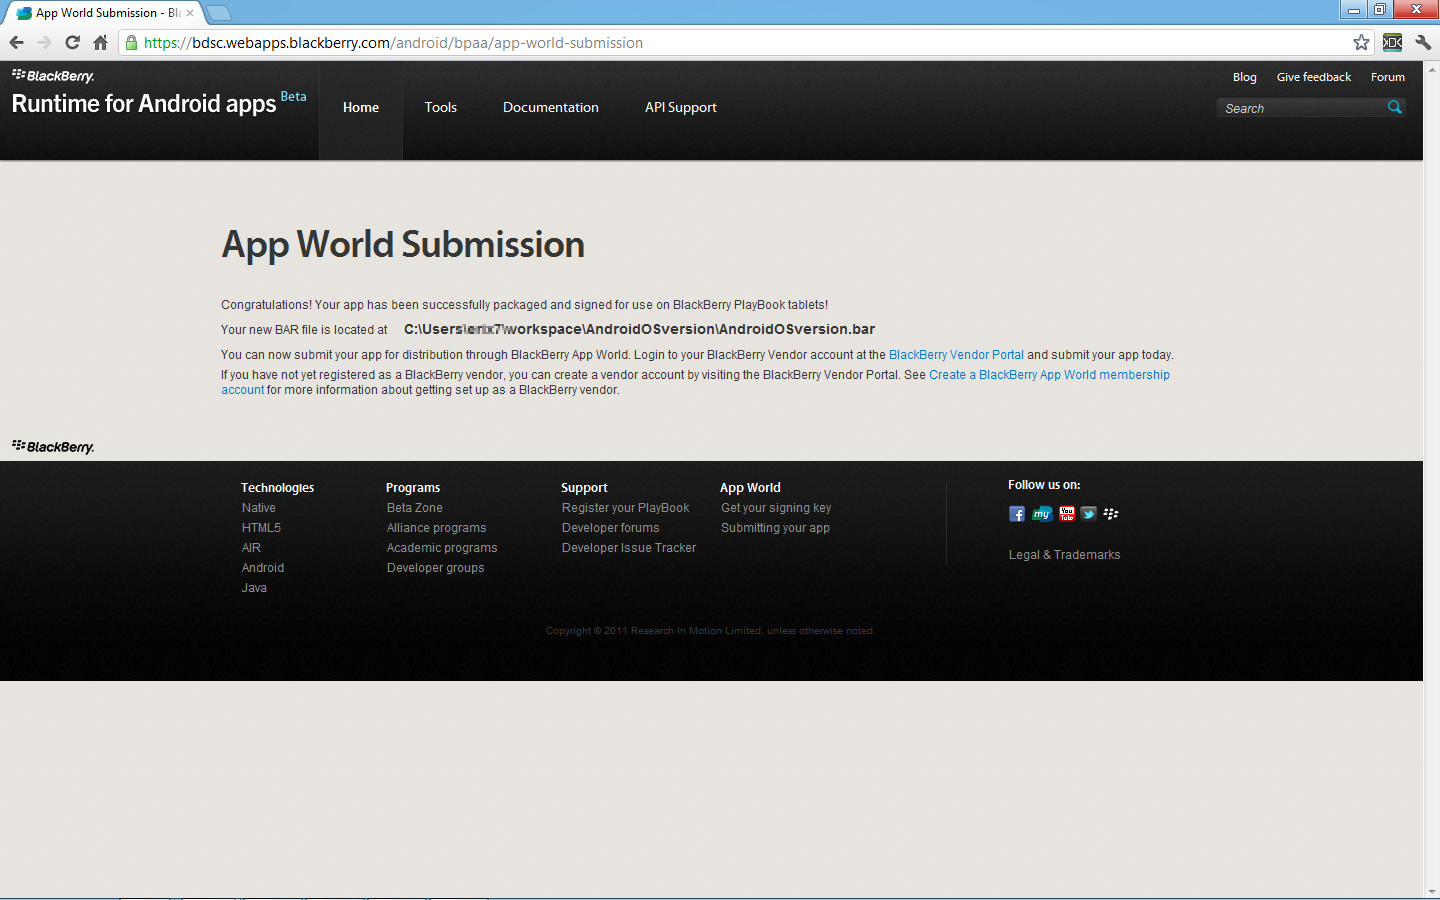
Task: Open the Forum link in the header
Action: (x=1388, y=77)
